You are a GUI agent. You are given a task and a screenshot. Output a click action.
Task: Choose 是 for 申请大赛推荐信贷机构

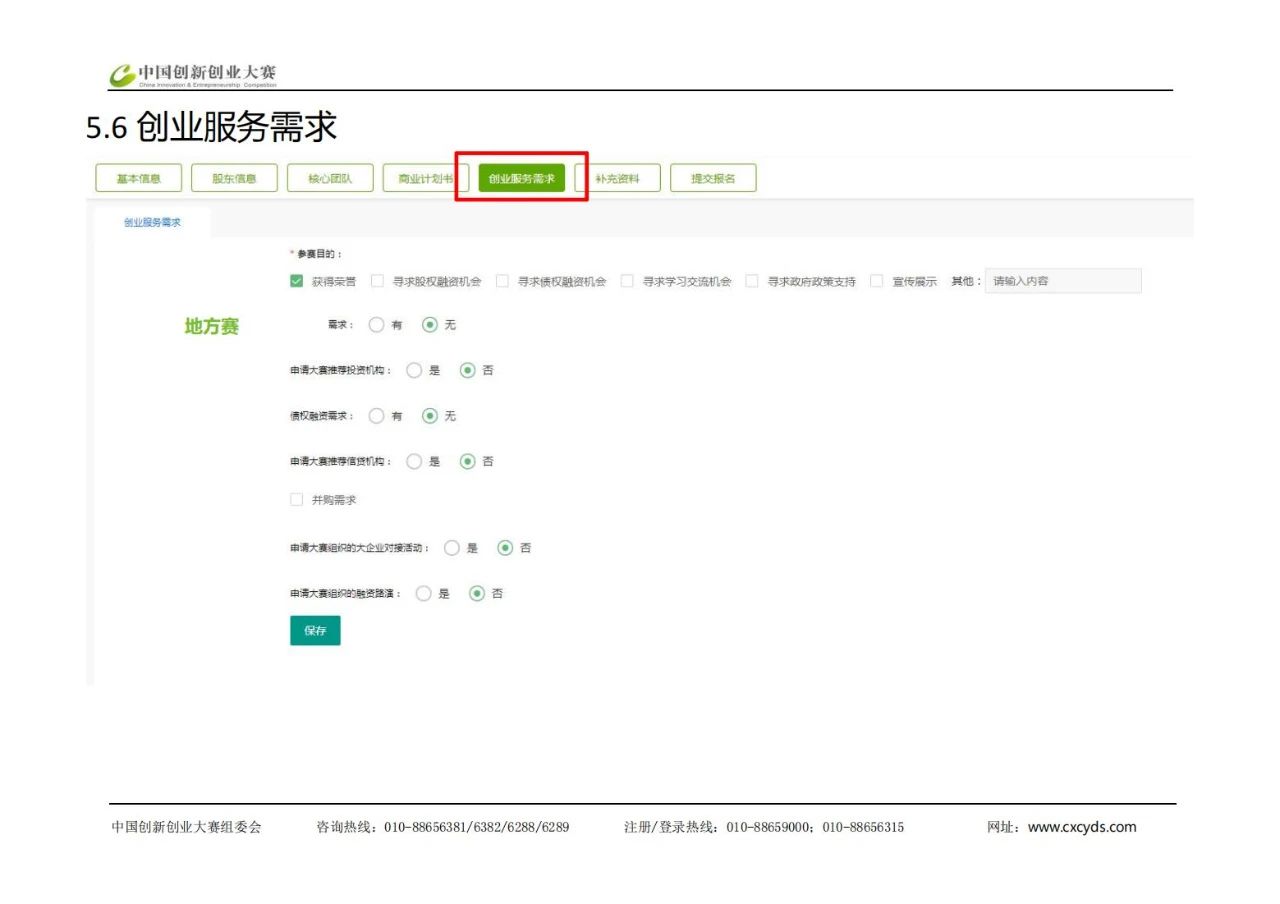414,462
